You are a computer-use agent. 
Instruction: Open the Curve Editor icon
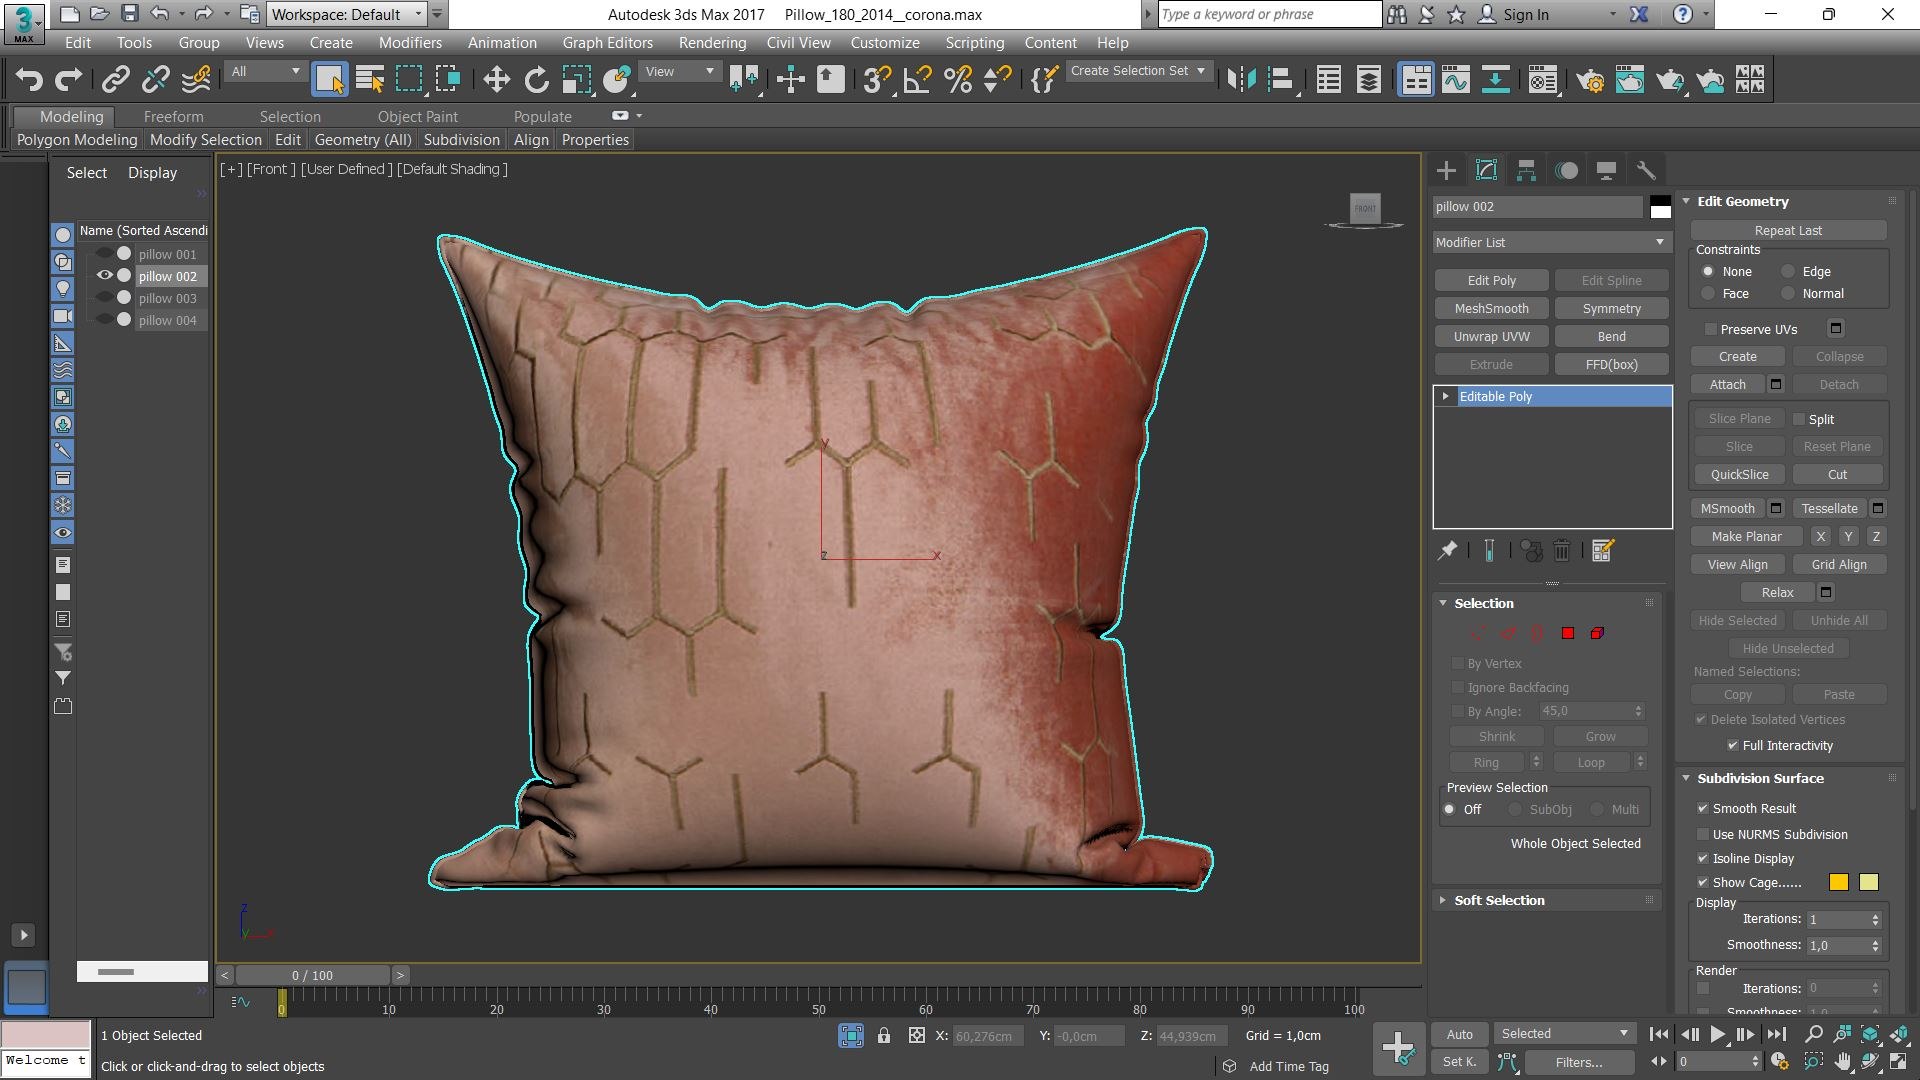coord(1456,80)
